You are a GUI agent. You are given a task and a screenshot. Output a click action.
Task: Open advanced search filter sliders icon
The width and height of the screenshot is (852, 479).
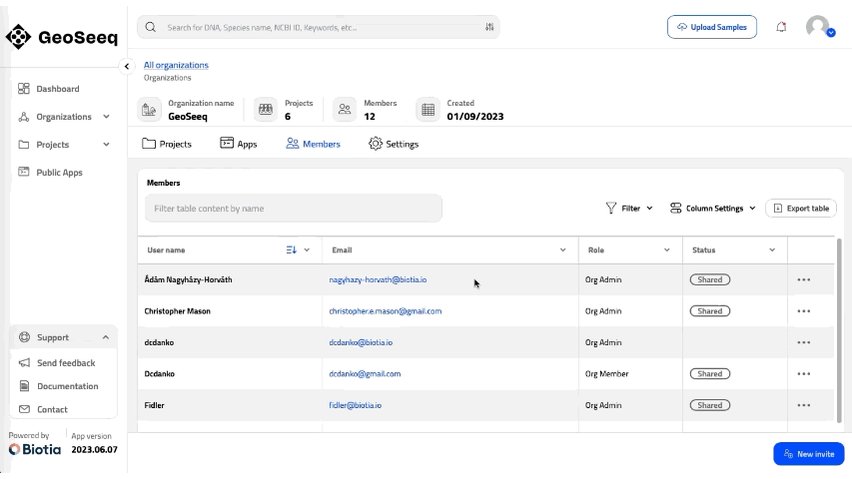tap(490, 27)
